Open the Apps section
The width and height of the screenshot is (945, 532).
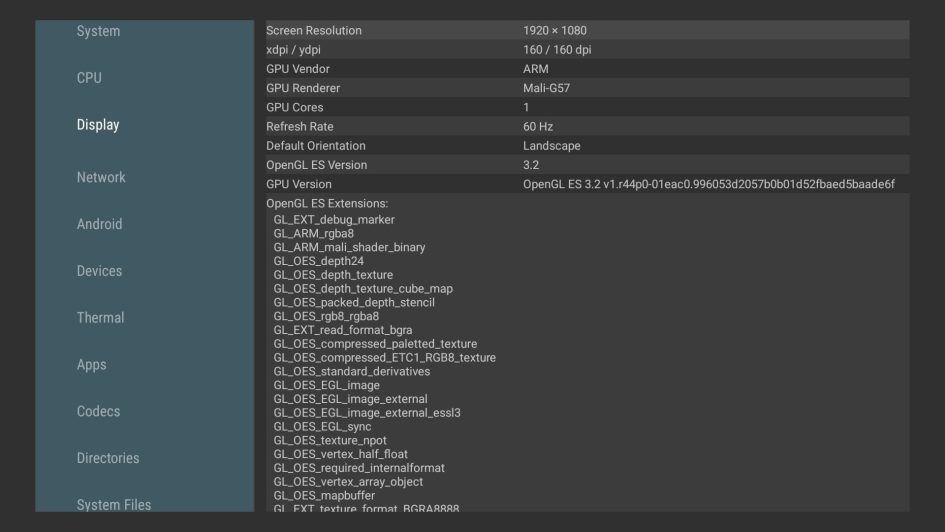pos(92,365)
